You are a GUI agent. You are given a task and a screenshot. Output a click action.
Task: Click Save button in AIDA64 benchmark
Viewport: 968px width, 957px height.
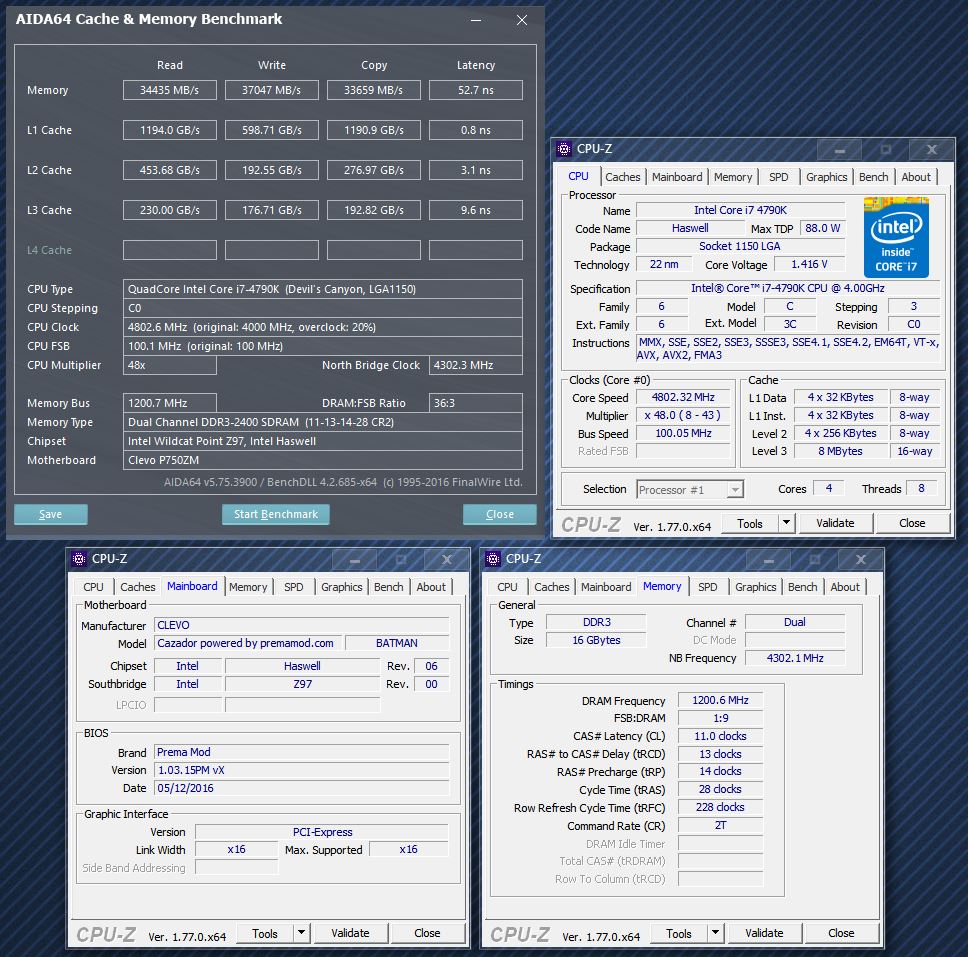[51, 514]
